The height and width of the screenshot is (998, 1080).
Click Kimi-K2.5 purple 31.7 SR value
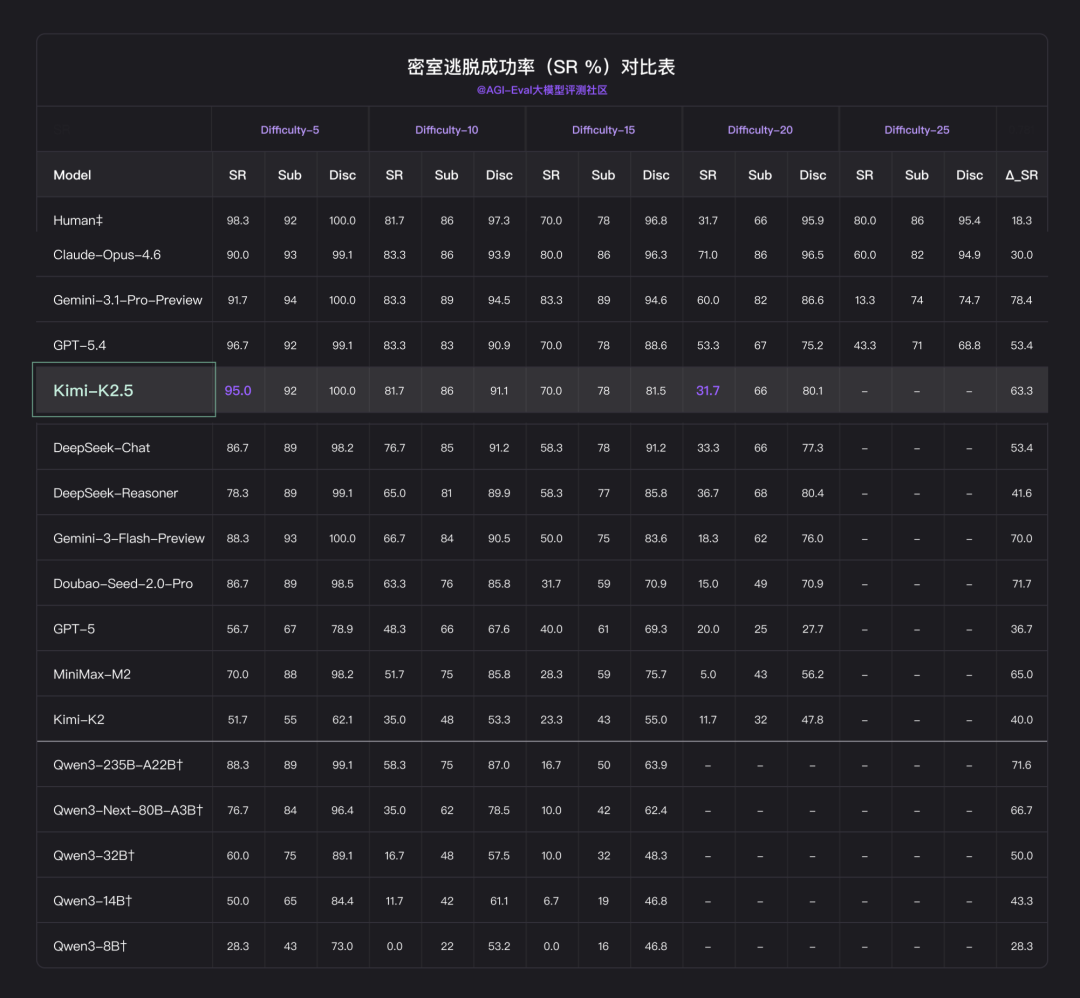tap(707, 391)
